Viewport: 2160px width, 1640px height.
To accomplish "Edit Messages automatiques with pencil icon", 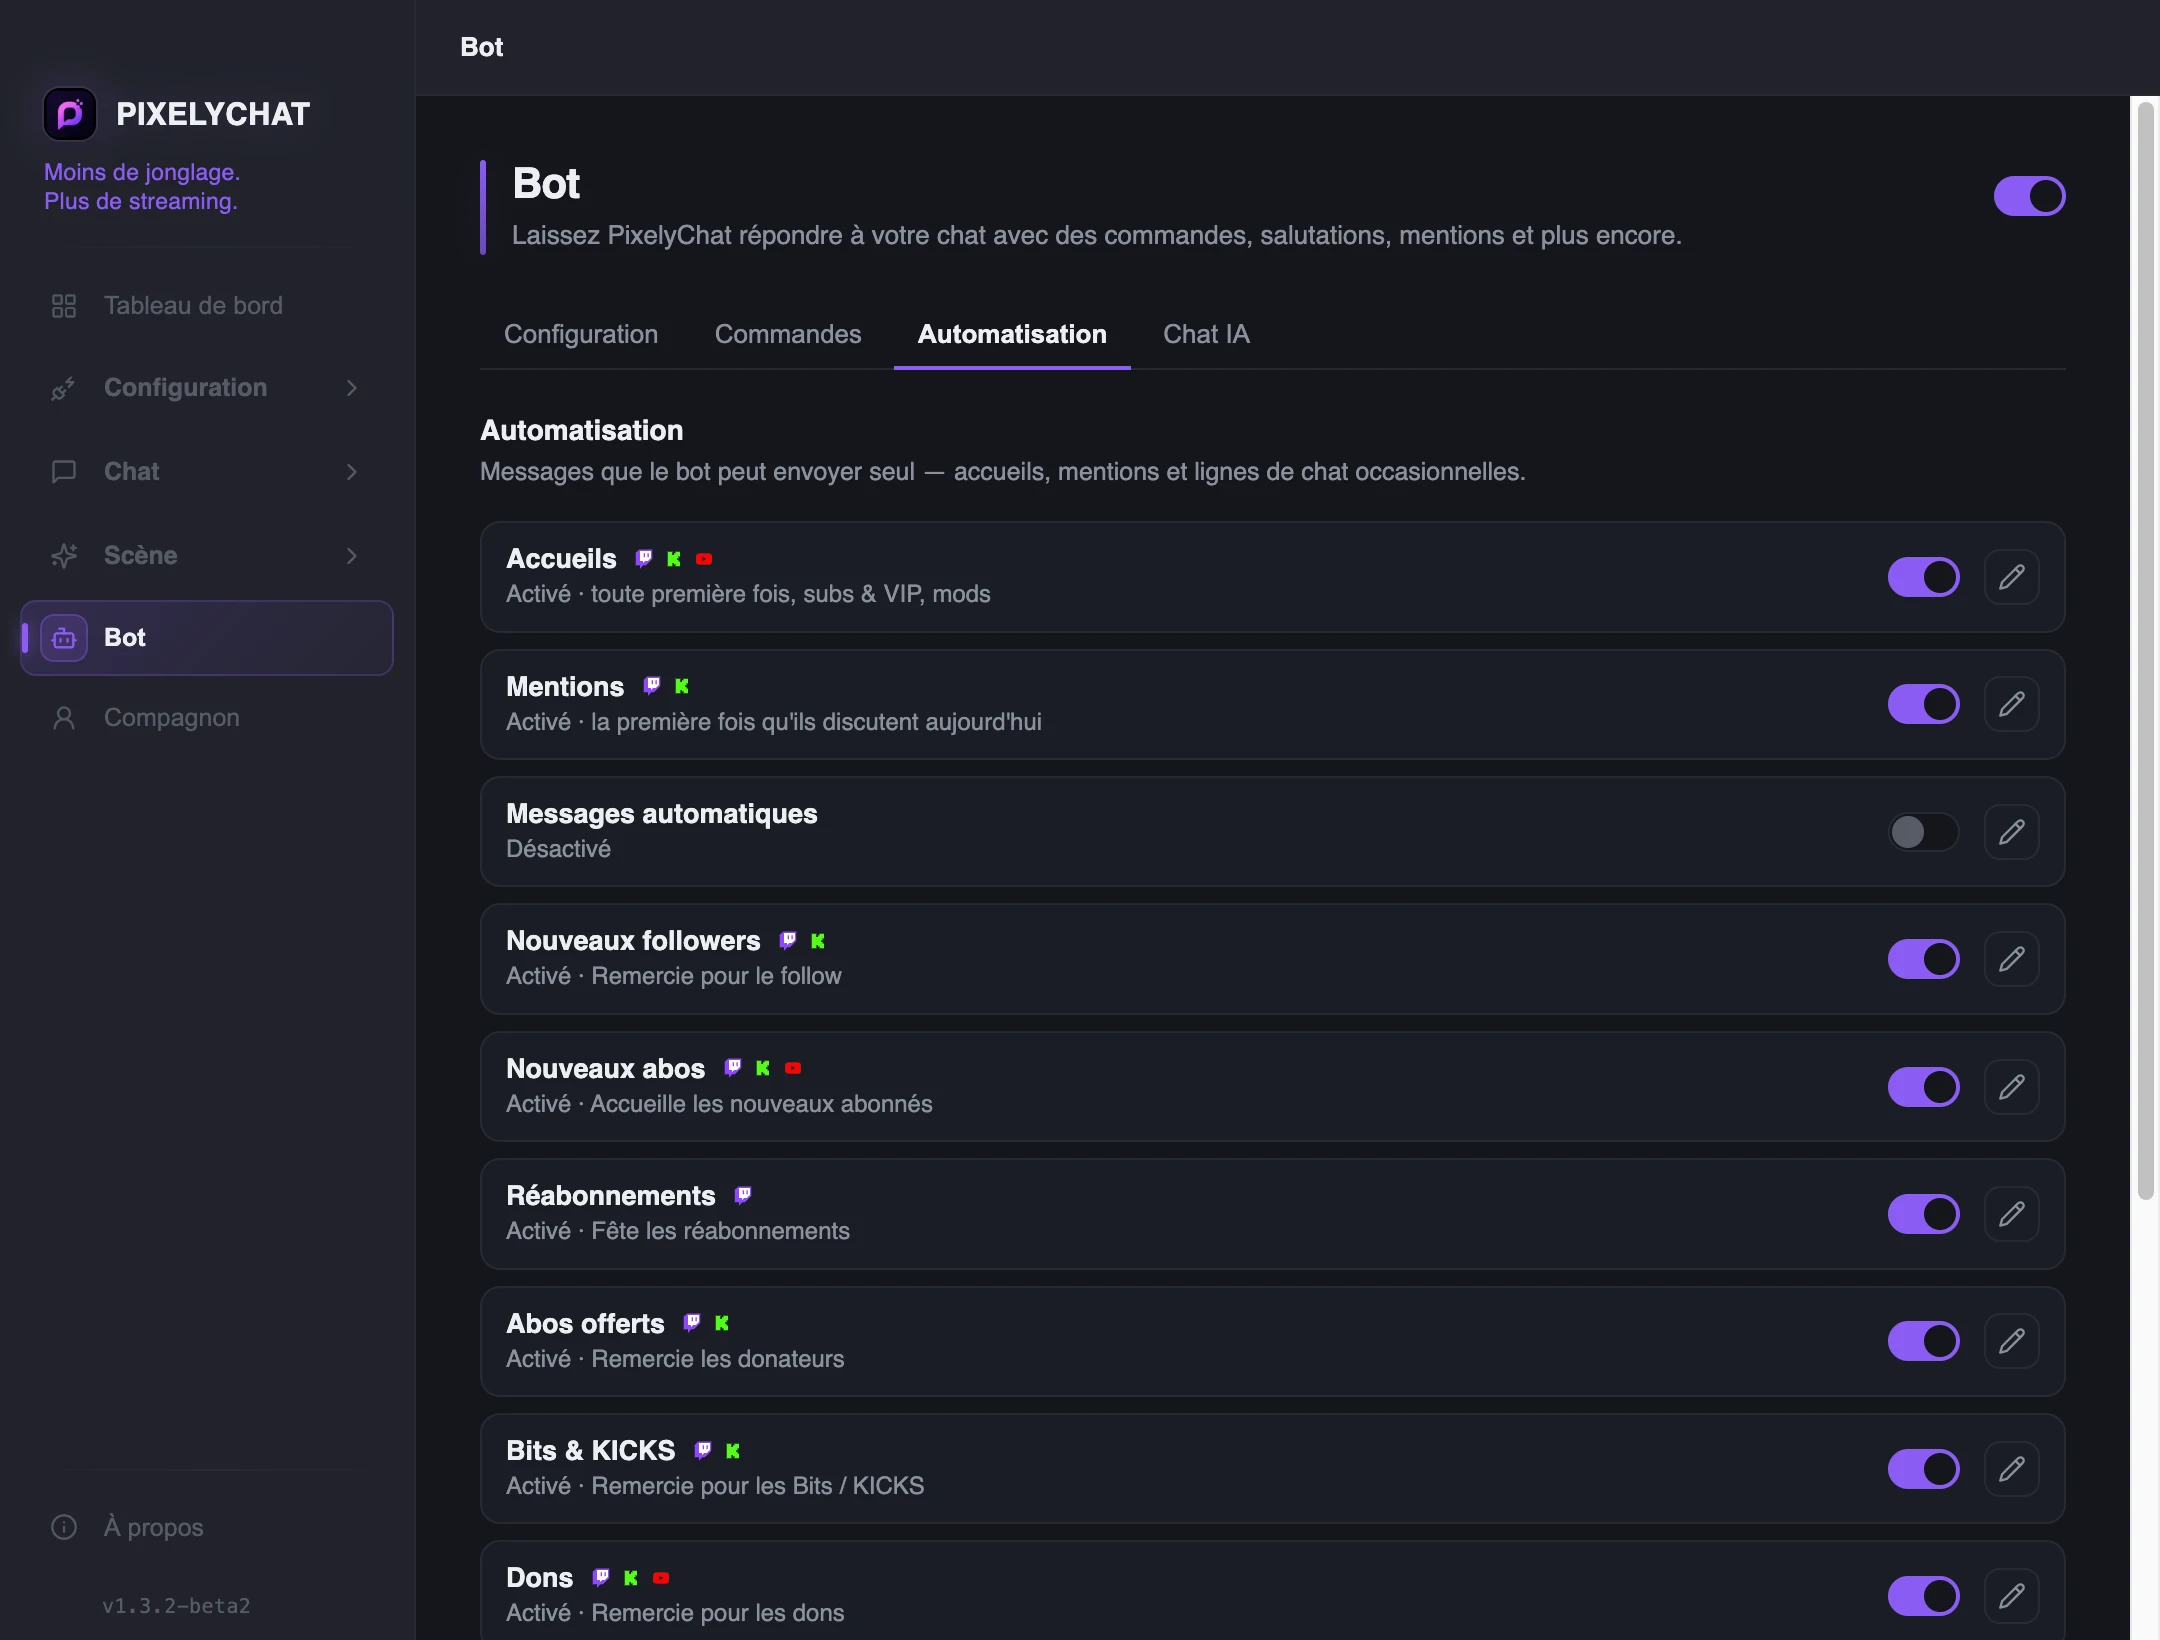I will click(x=2012, y=832).
